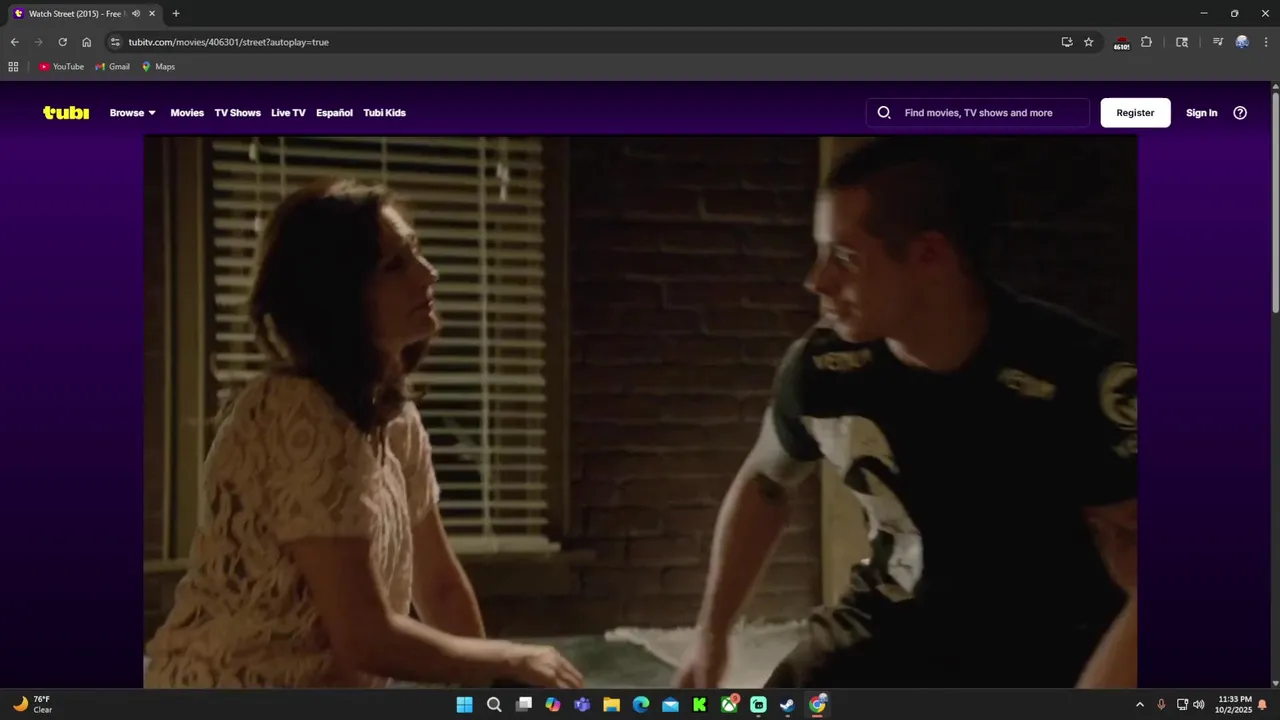Open the Maps bookmark

pyautogui.click(x=158, y=67)
